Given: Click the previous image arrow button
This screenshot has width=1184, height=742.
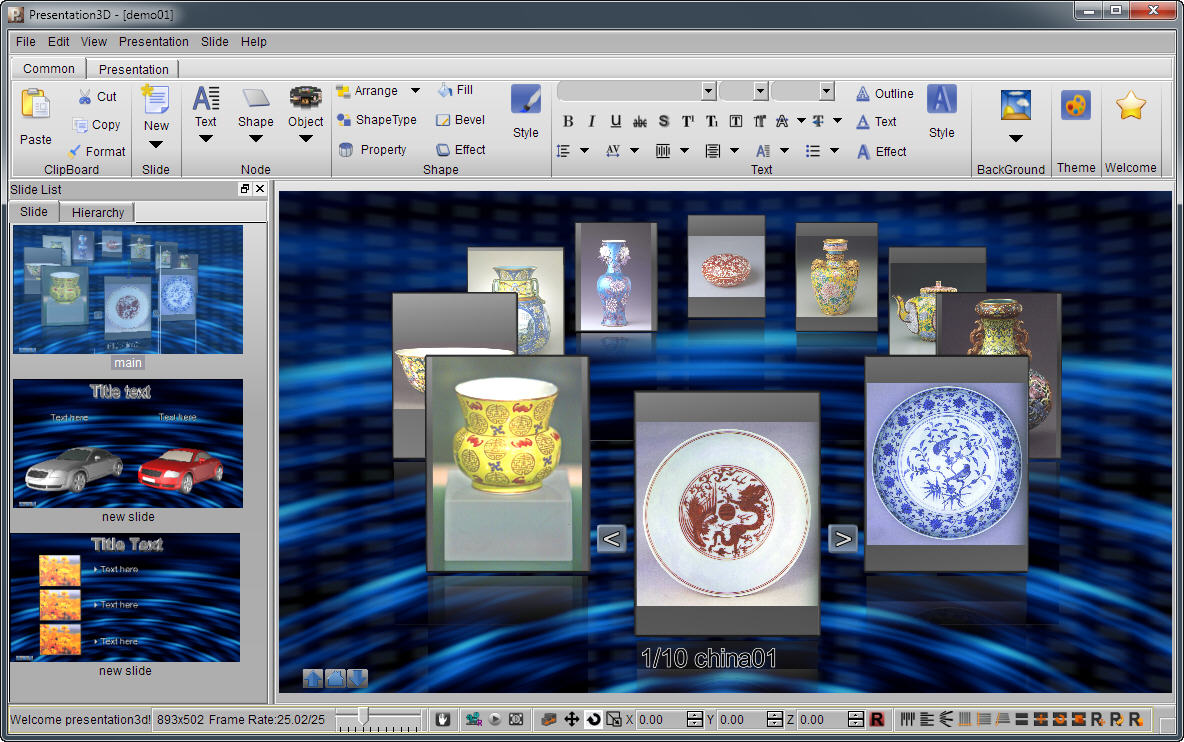Looking at the screenshot, I should coord(612,539).
